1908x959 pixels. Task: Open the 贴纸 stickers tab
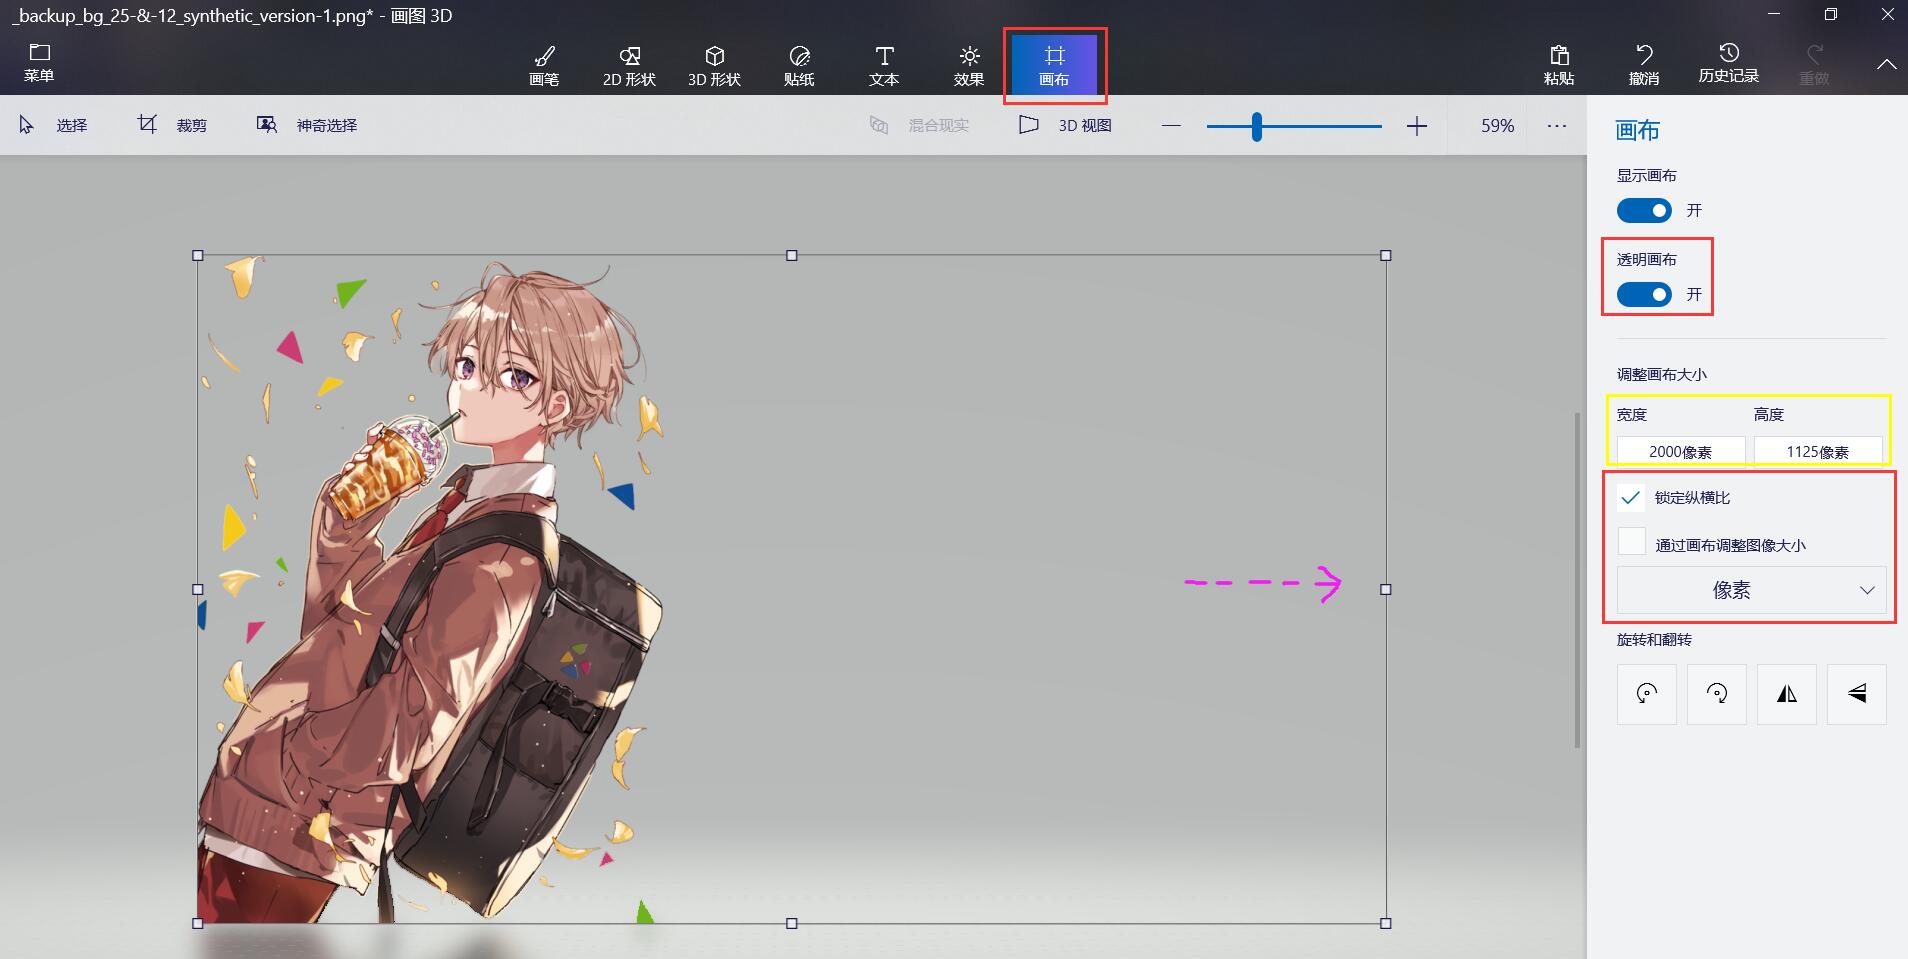tap(799, 65)
